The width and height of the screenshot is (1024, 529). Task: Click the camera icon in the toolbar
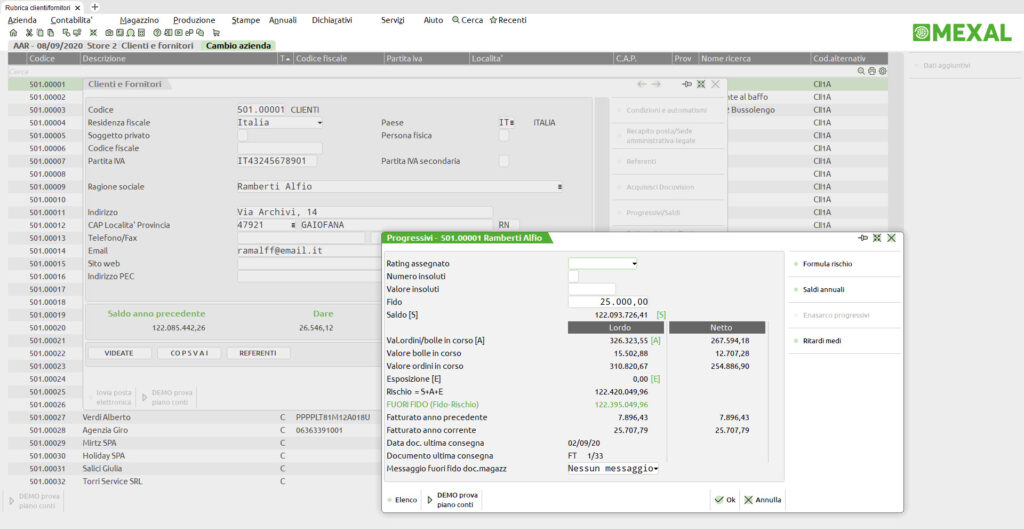coord(109,33)
